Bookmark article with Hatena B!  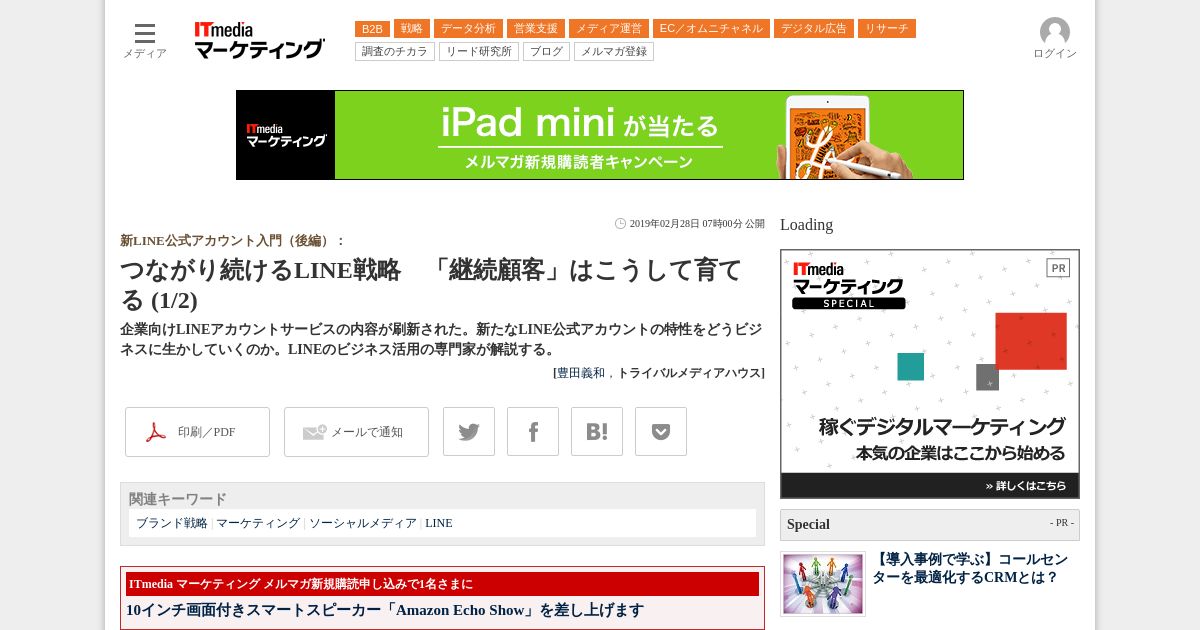coord(597,432)
